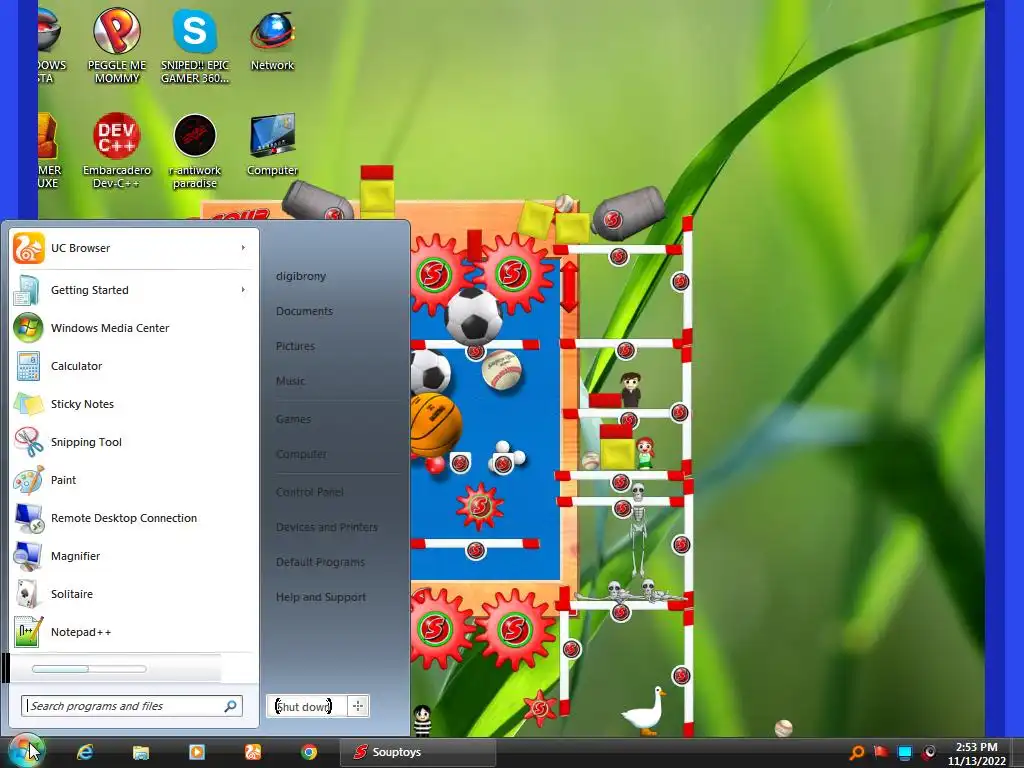
Task: Open File Explorer from taskbar
Action: [x=140, y=752]
